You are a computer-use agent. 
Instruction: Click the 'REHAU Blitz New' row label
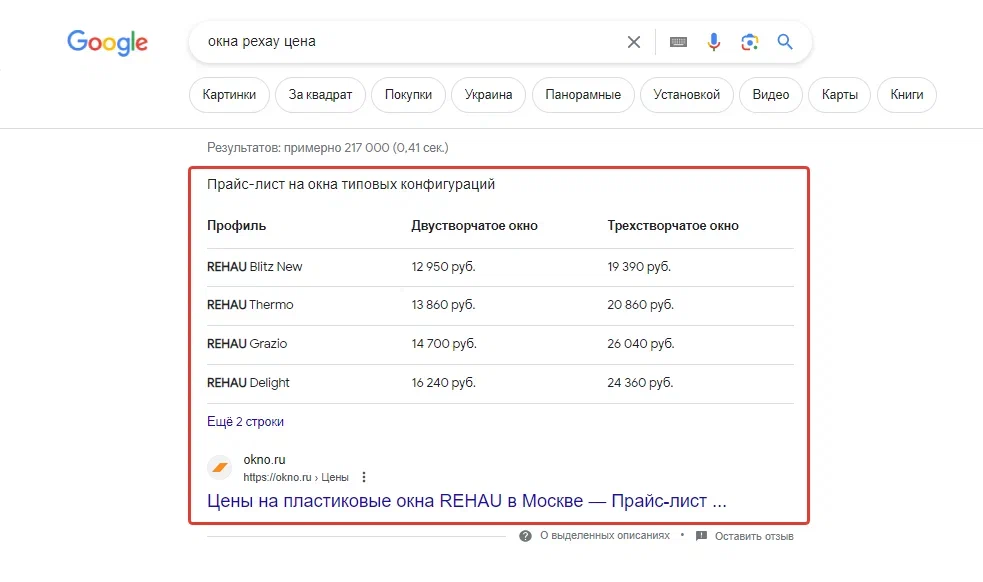255,267
